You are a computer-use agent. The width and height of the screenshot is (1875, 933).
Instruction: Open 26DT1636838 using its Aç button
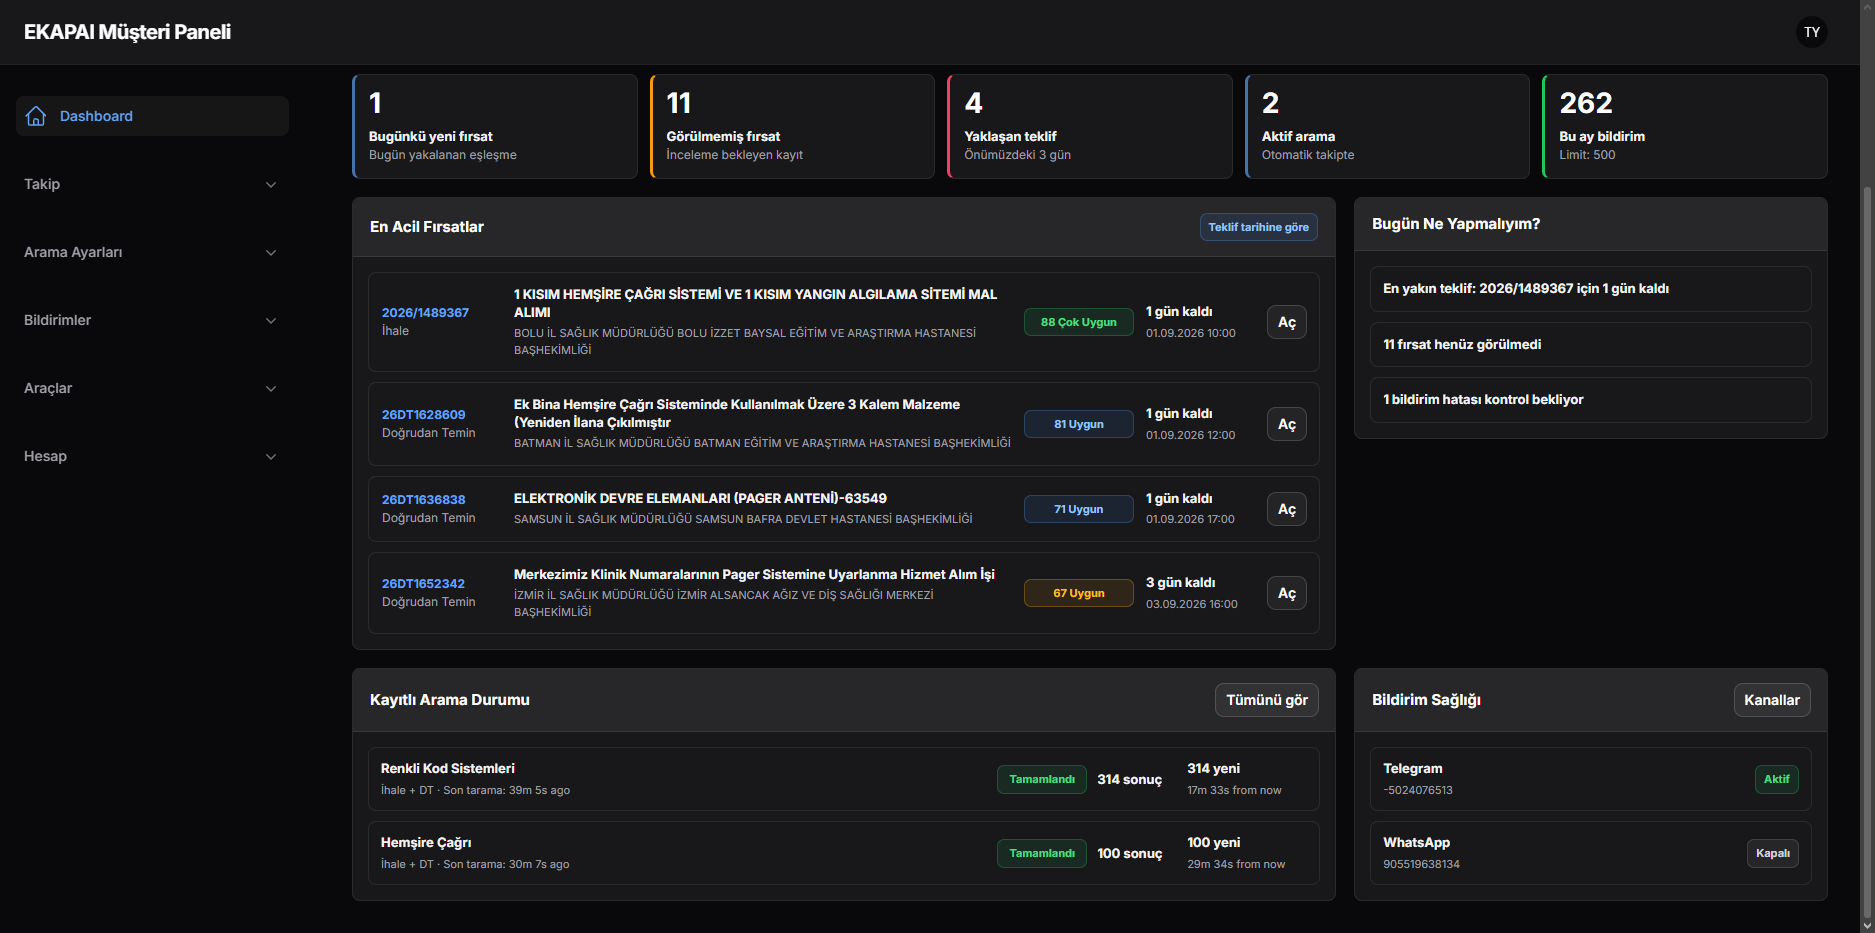(x=1287, y=509)
